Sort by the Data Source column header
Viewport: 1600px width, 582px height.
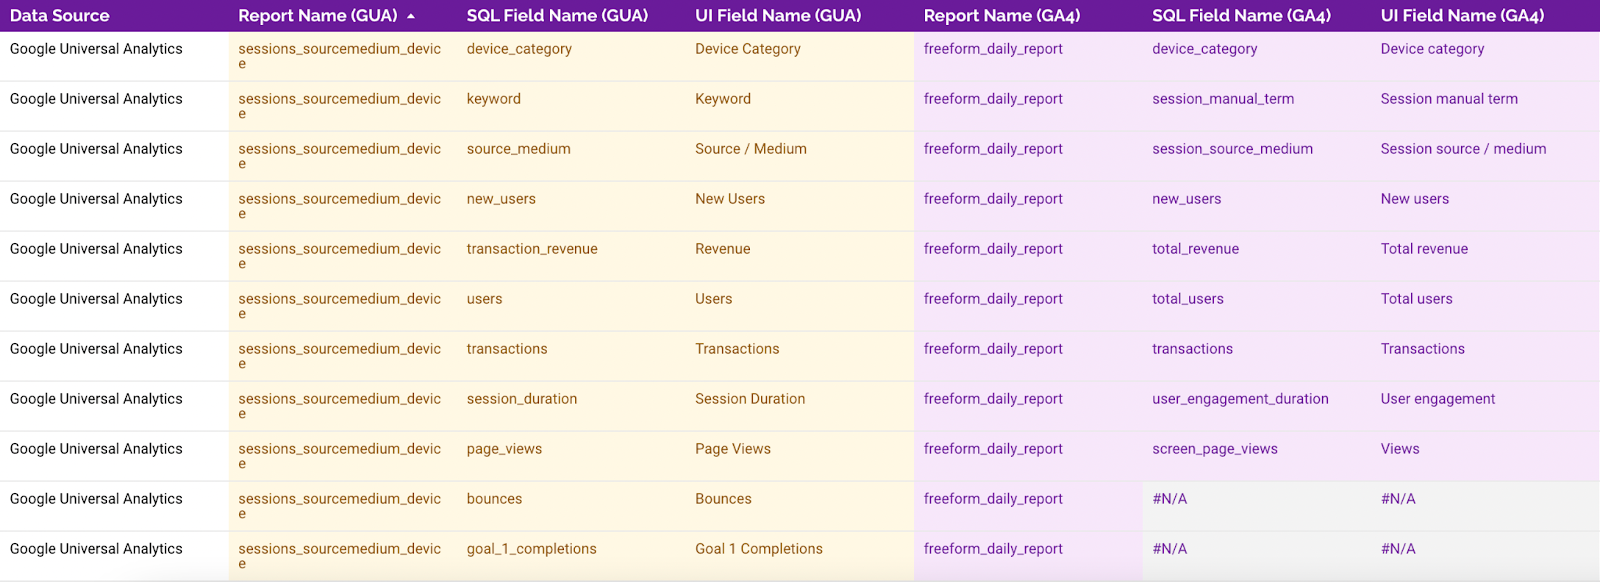point(60,16)
